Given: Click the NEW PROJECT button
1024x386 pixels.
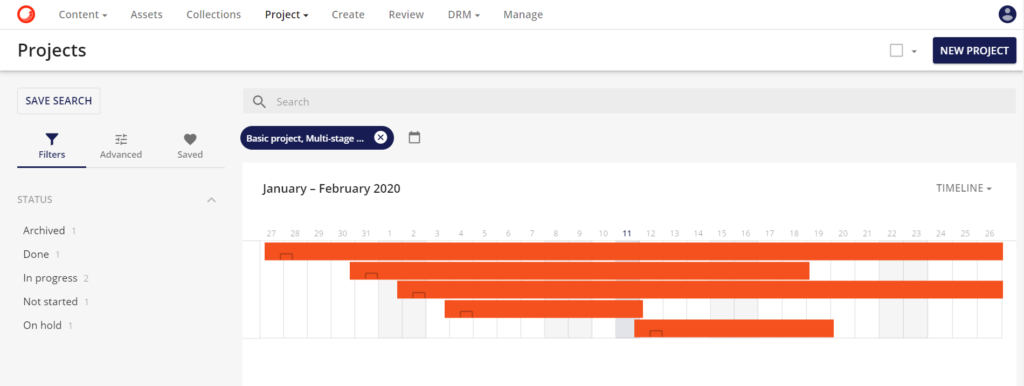Looking at the screenshot, I should (974, 51).
